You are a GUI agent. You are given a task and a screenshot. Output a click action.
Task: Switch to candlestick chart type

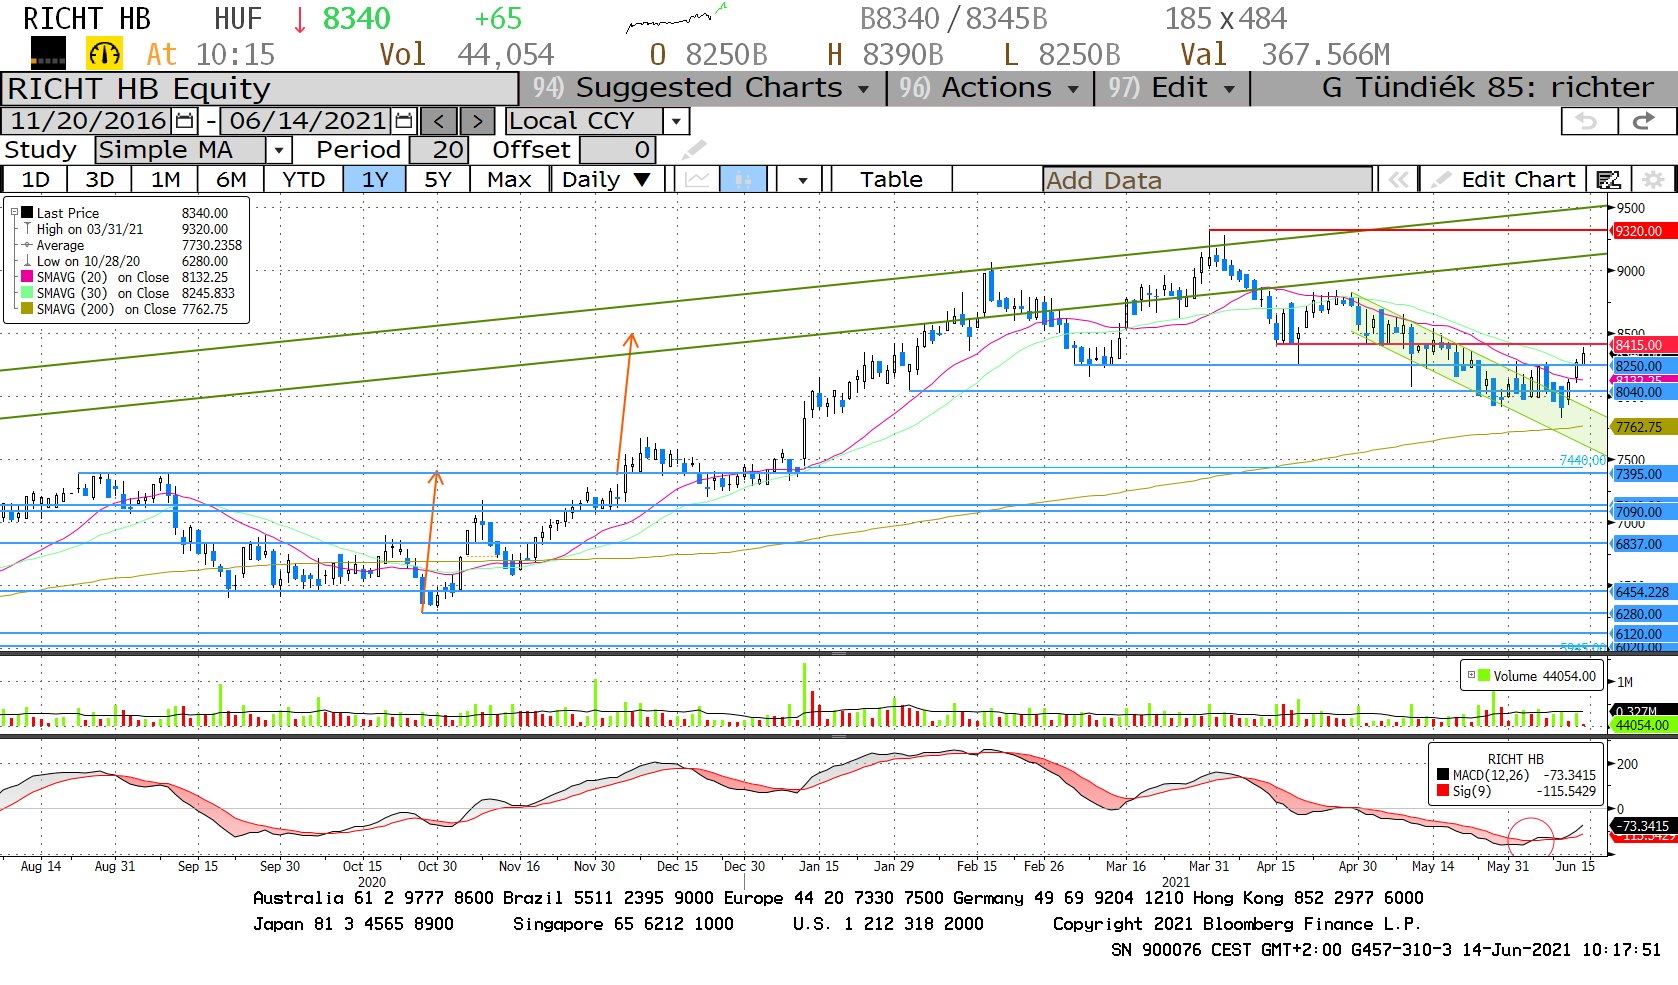(742, 180)
